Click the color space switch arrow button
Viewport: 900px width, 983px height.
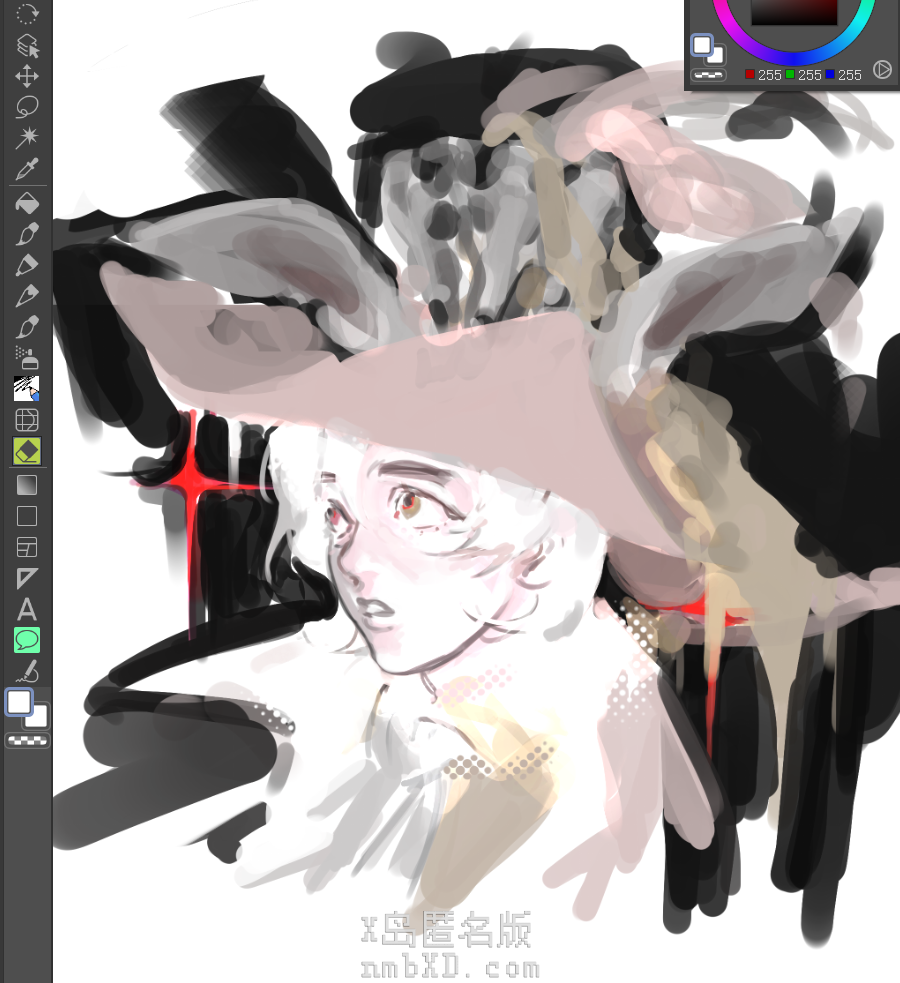[x=882, y=69]
